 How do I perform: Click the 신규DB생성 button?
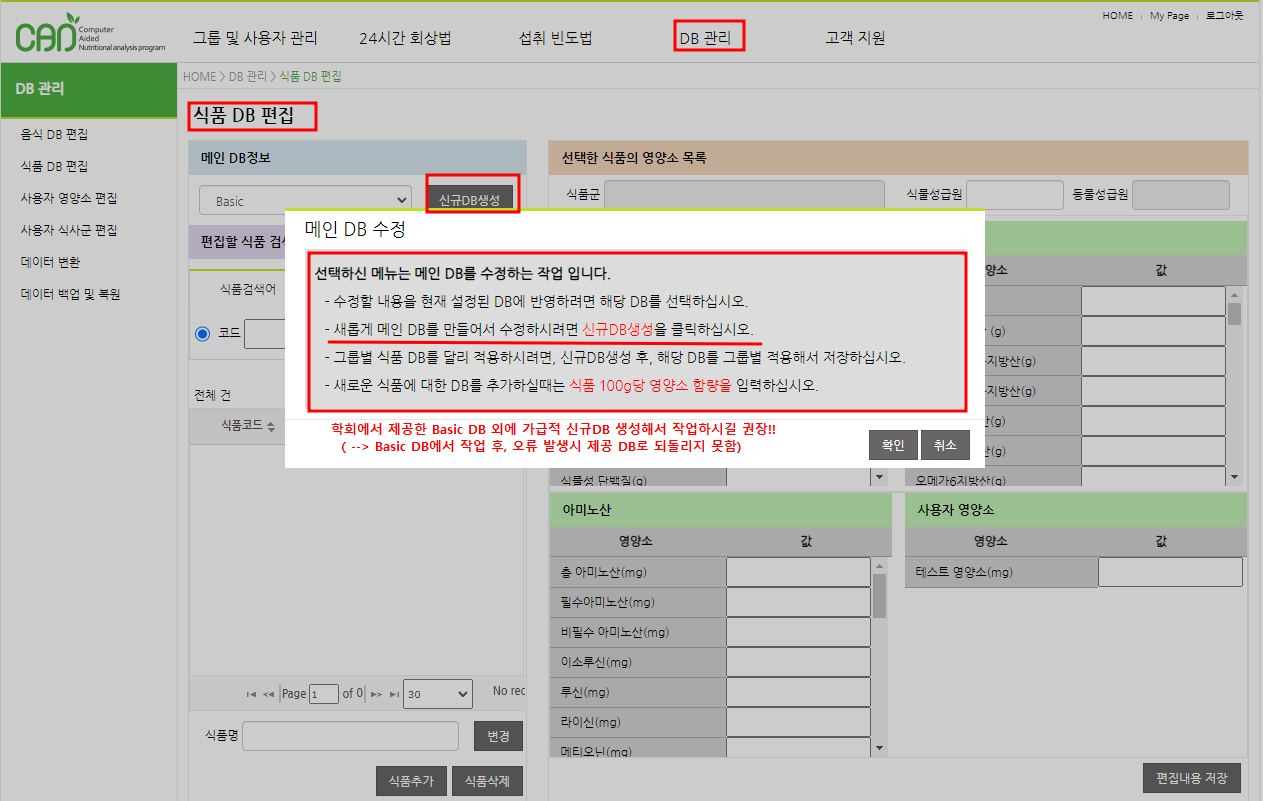469,200
